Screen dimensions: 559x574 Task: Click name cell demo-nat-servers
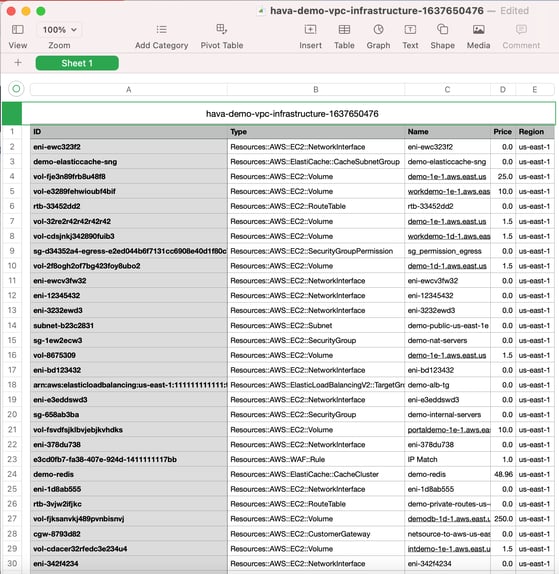(447, 340)
